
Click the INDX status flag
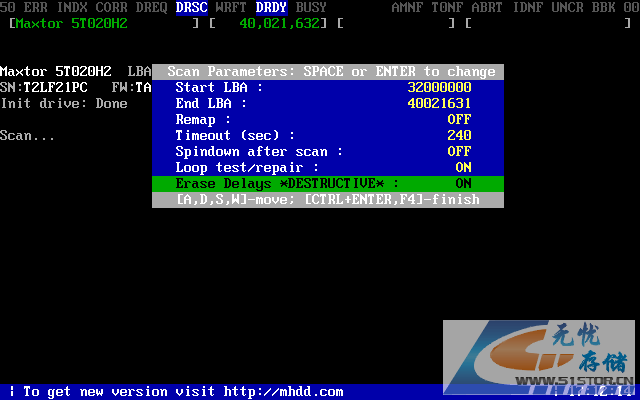point(72,7)
